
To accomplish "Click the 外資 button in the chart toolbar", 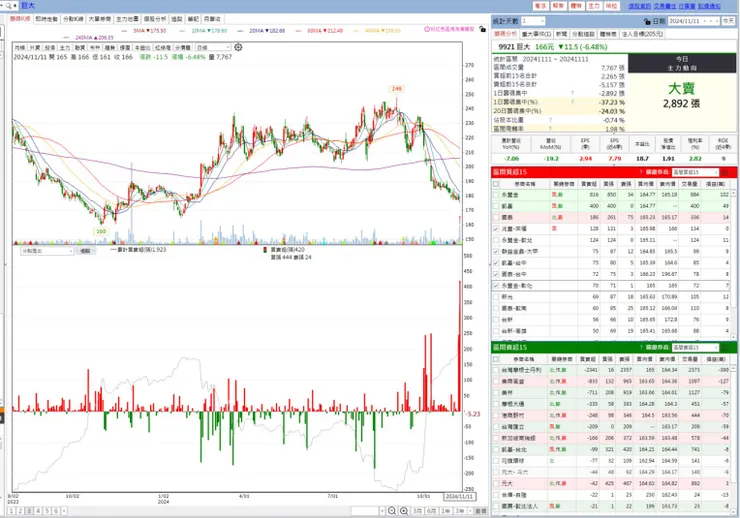I will (35, 48).
